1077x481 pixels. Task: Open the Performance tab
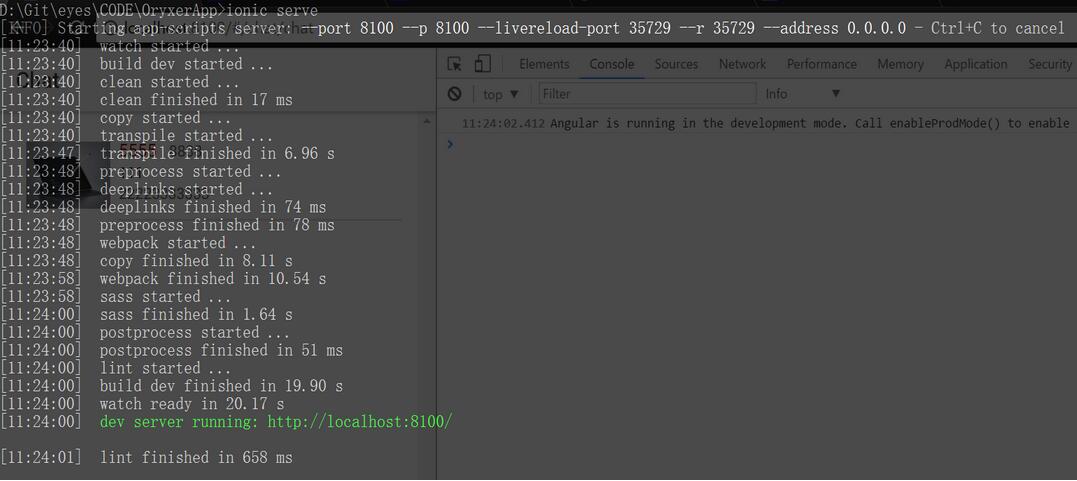point(821,64)
